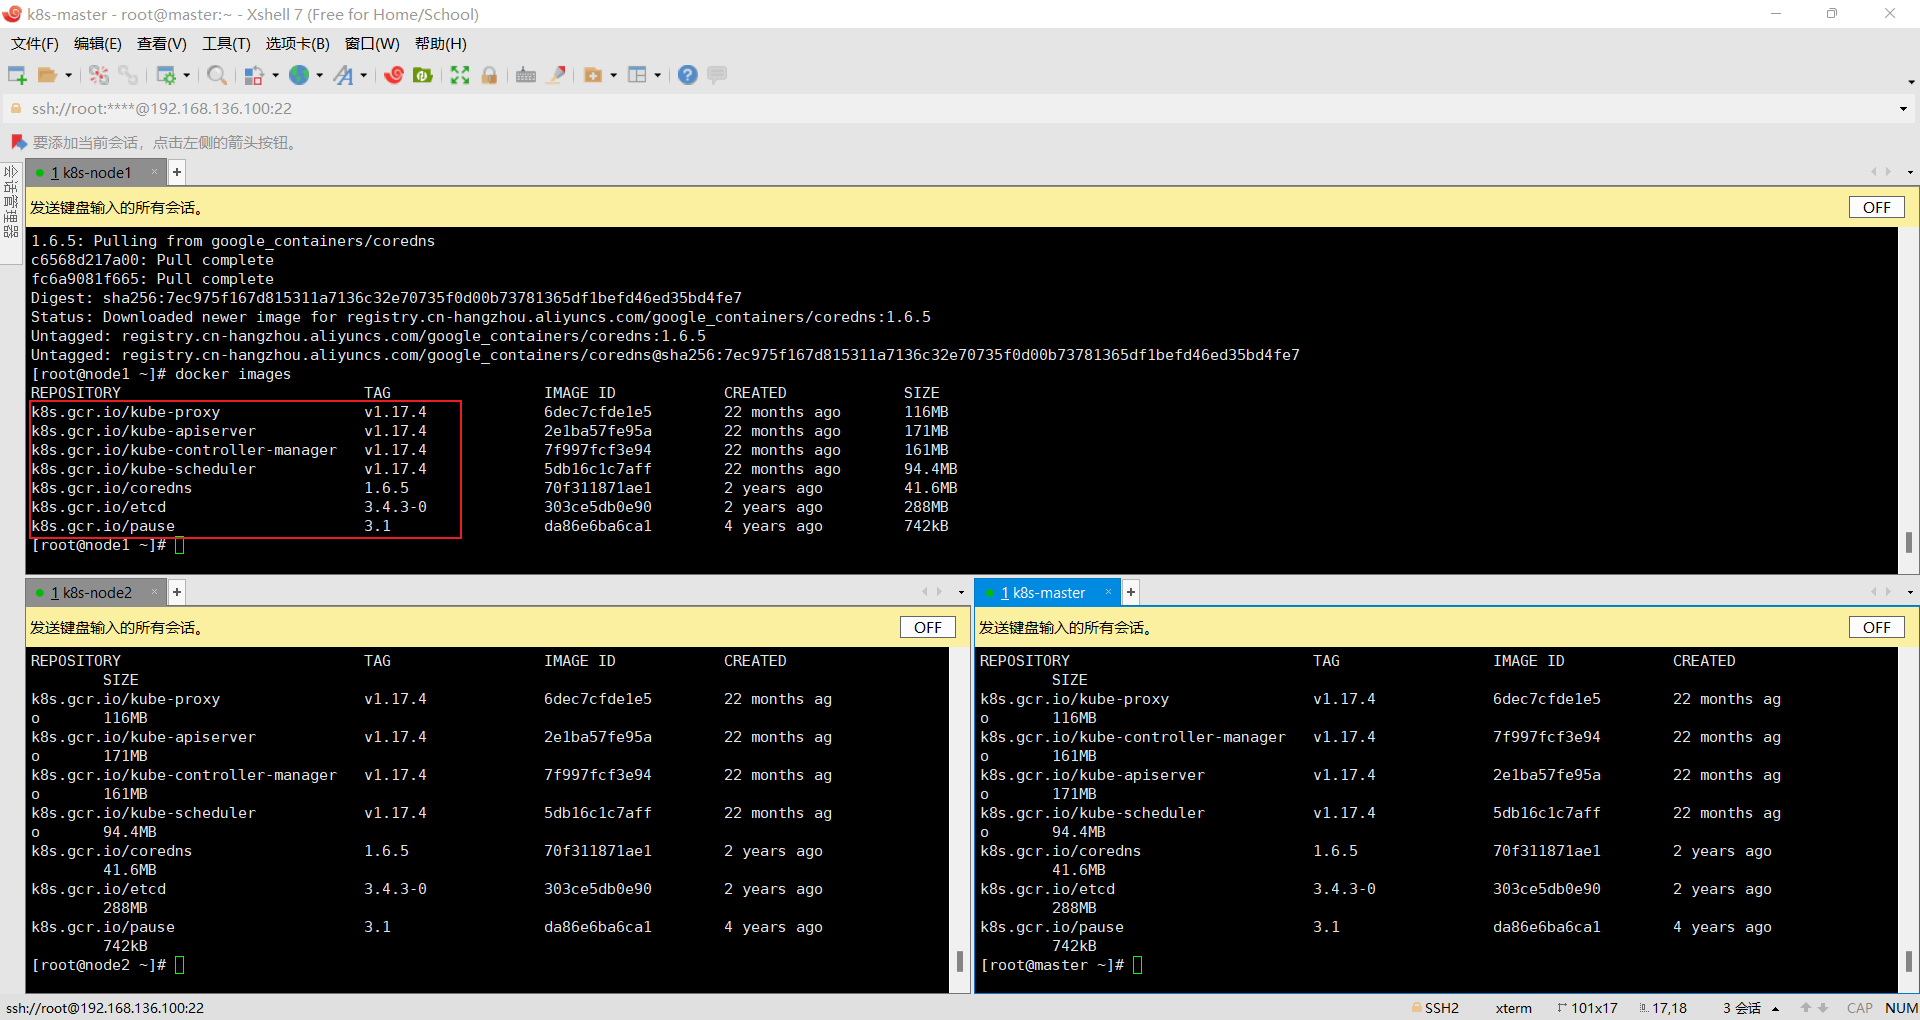Click k8s-node2 terminal scrollbar thumb
The width and height of the screenshot is (1920, 1020).
(960, 961)
